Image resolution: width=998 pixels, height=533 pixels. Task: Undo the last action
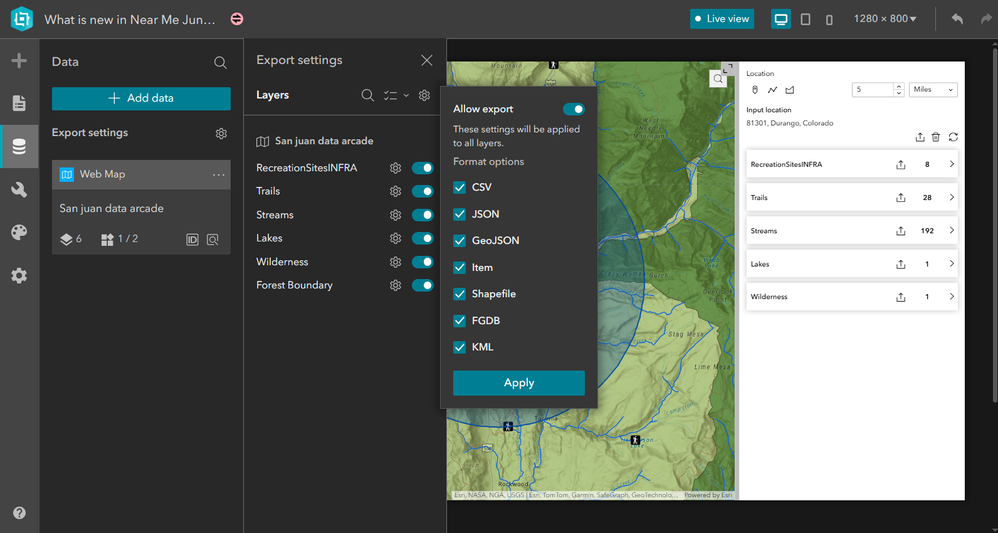click(957, 18)
